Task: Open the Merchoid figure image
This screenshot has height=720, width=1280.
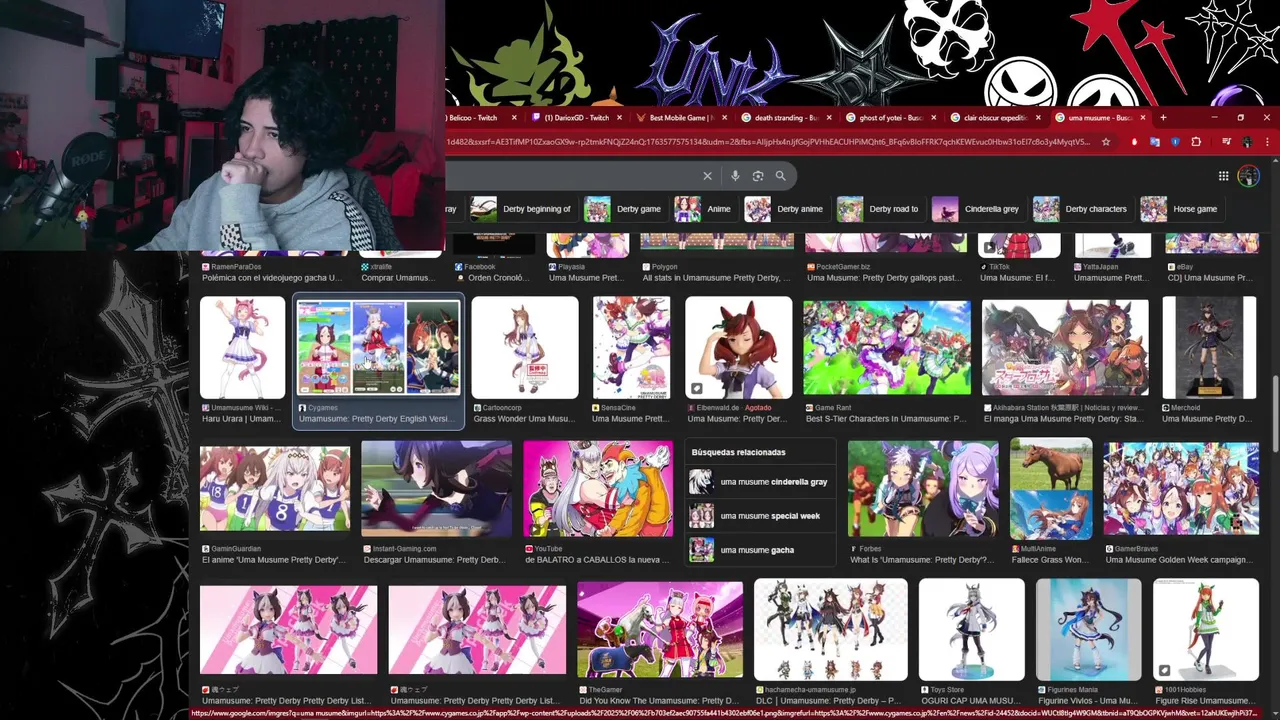Action: tap(1209, 348)
